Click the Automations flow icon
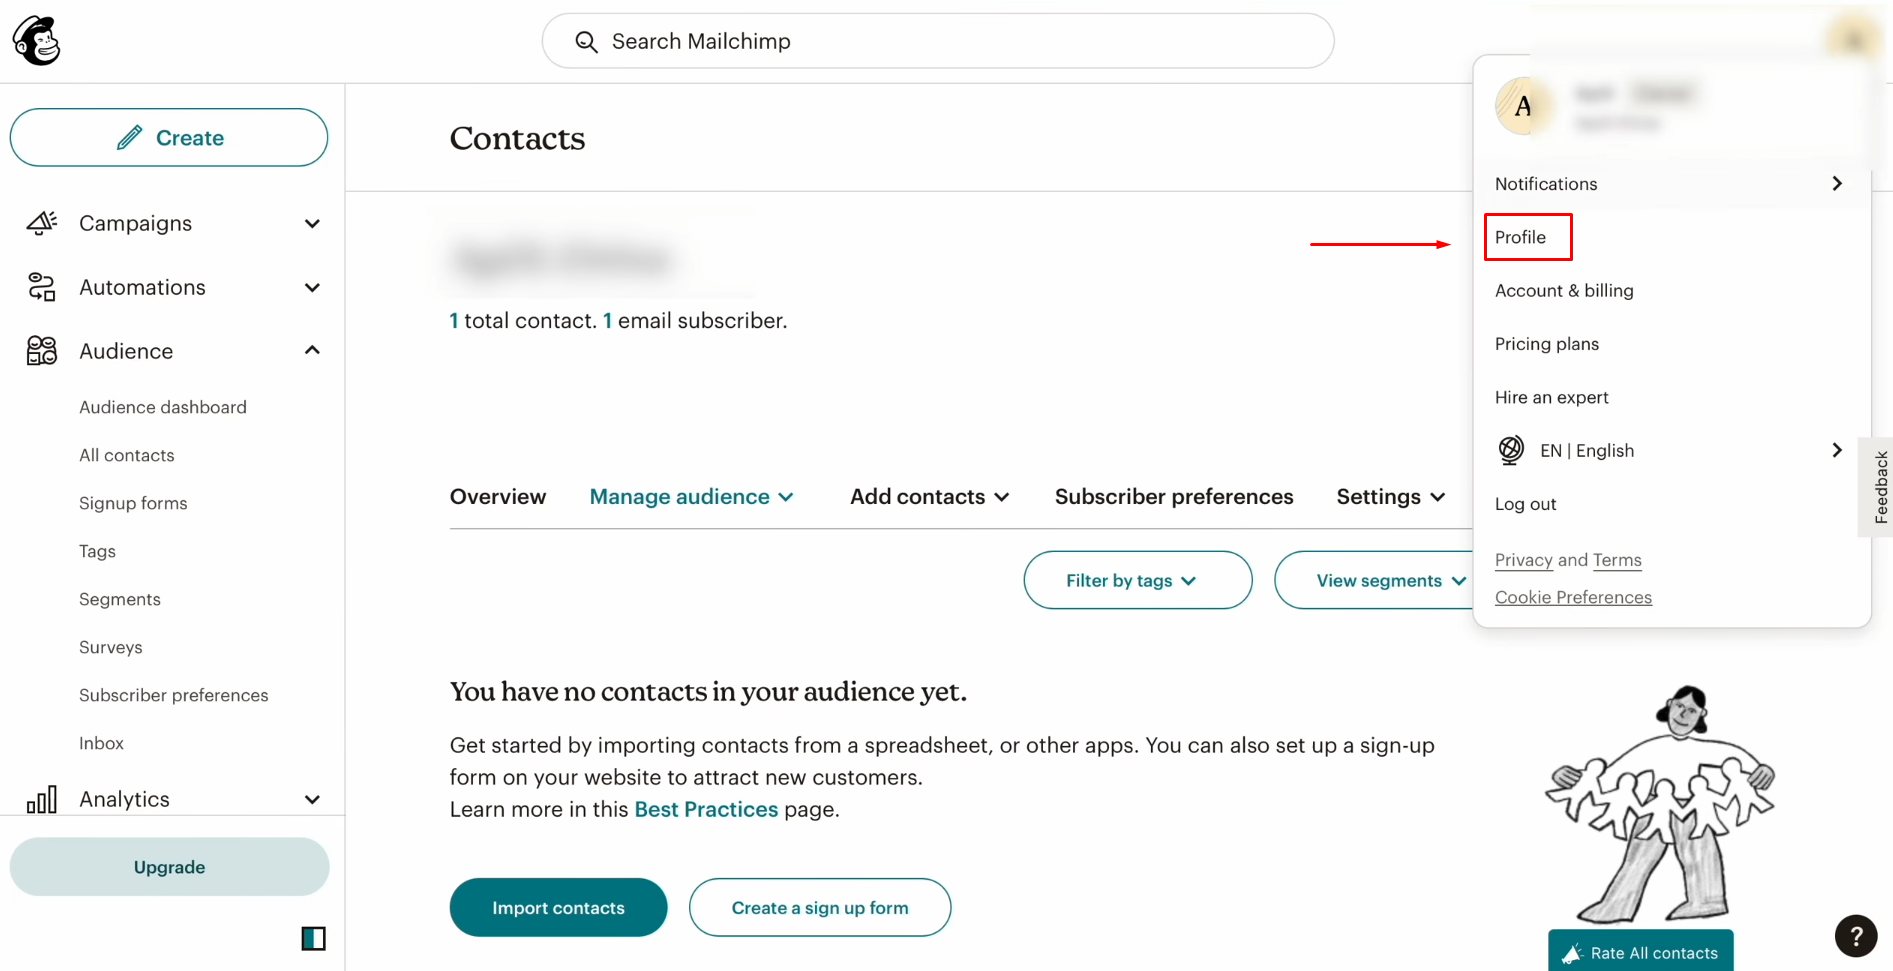The height and width of the screenshot is (971, 1893). click(x=42, y=287)
